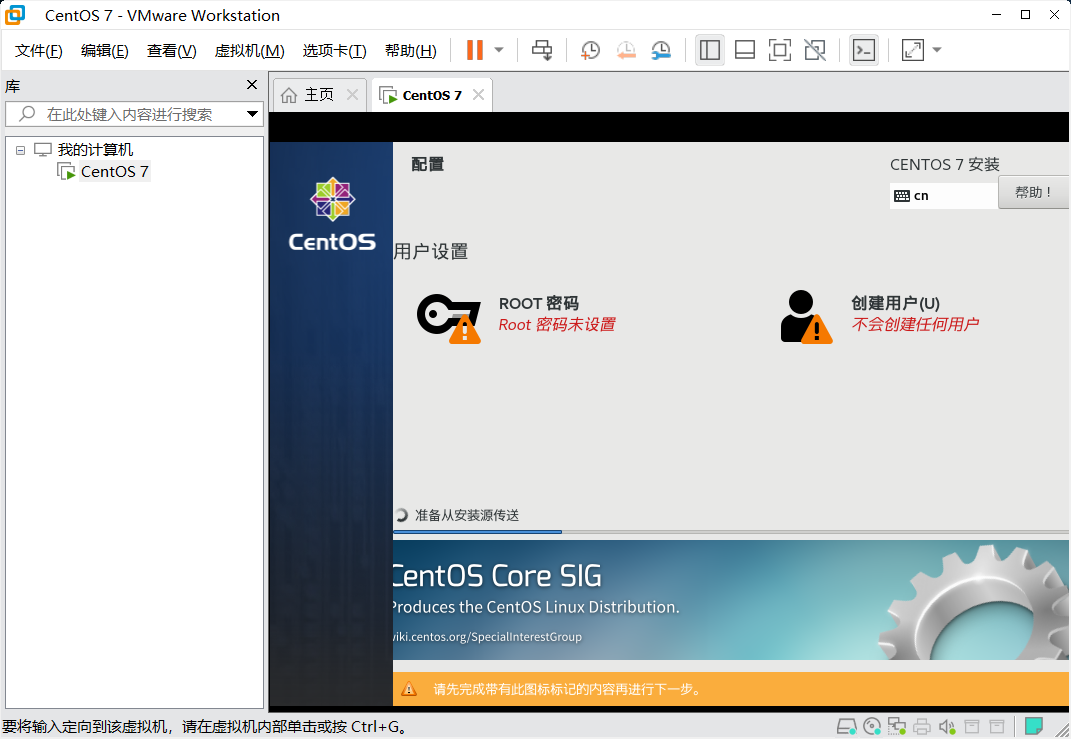Collapse the 我的计算机 tree node
Image resolution: width=1071 pixels, height=739 pixels.
pos(20,150)
